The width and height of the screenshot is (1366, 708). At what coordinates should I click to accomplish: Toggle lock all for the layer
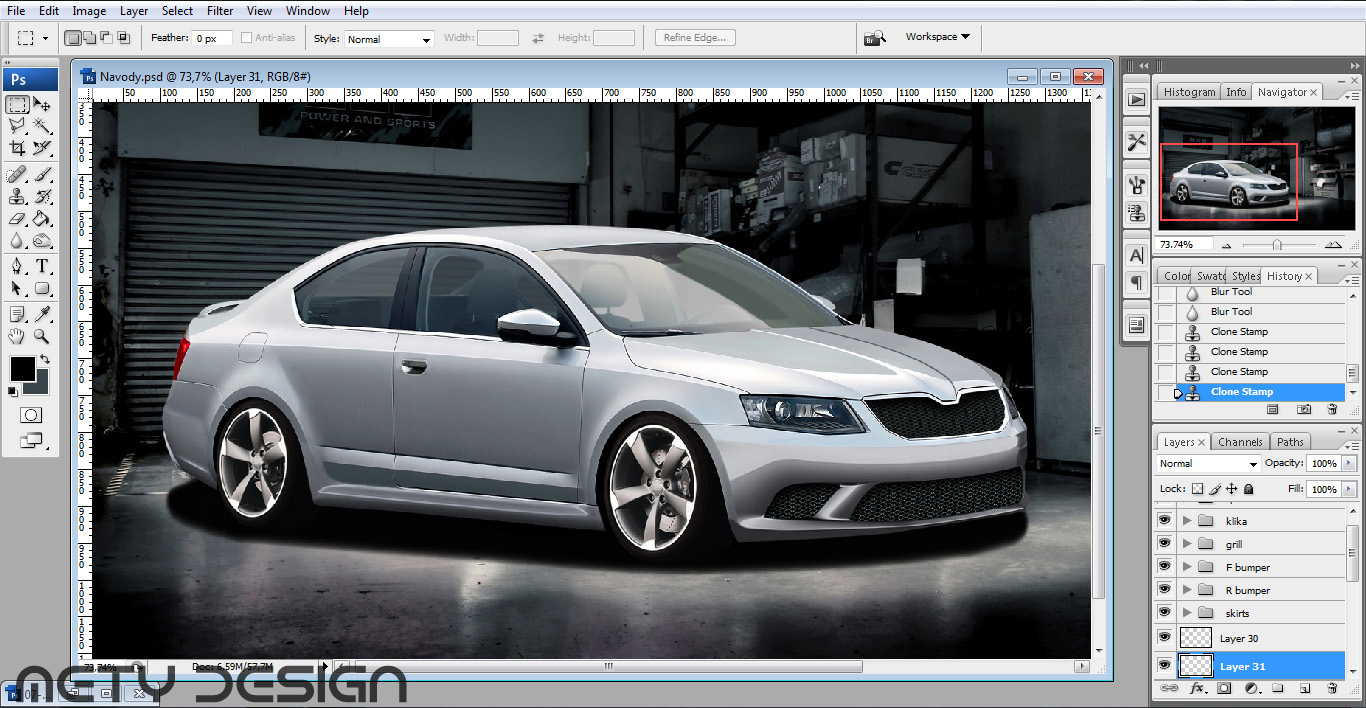click(1249, 489)
